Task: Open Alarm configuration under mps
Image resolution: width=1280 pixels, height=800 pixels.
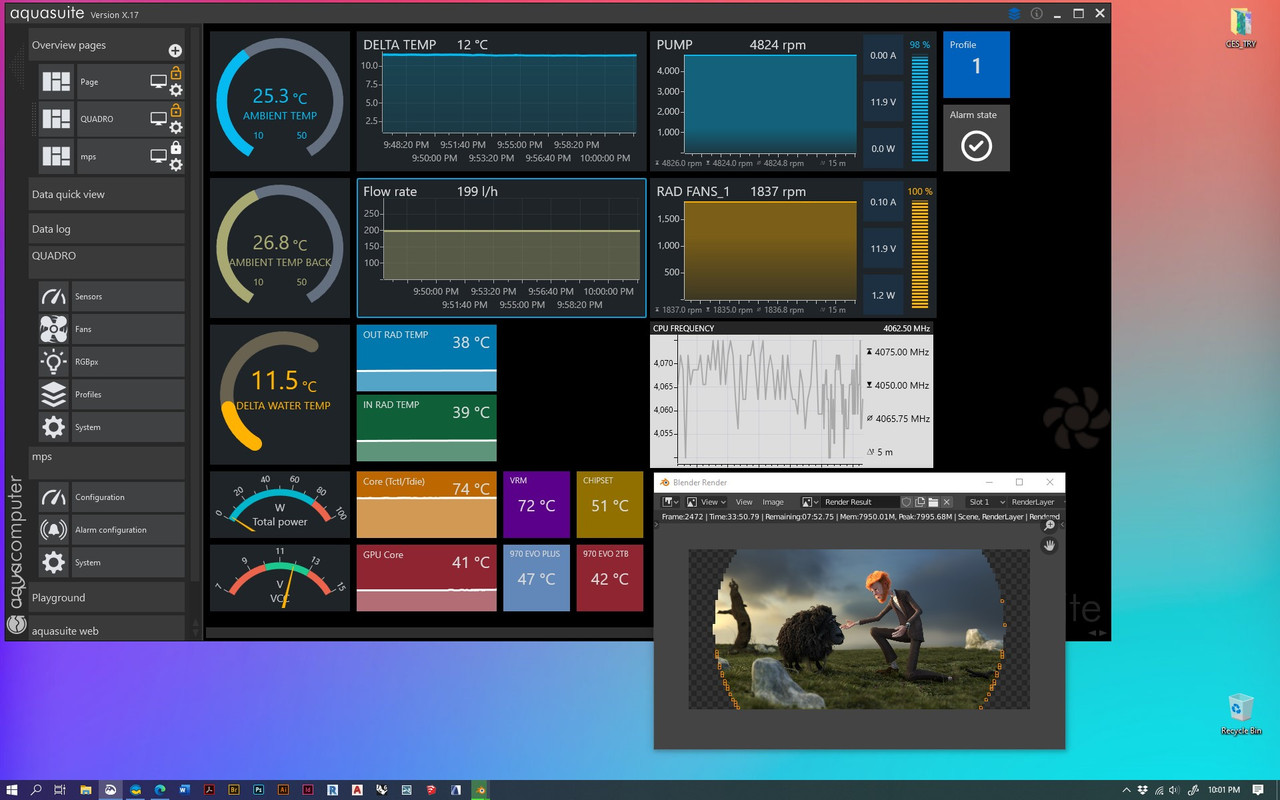Action: tap(111, 530)
